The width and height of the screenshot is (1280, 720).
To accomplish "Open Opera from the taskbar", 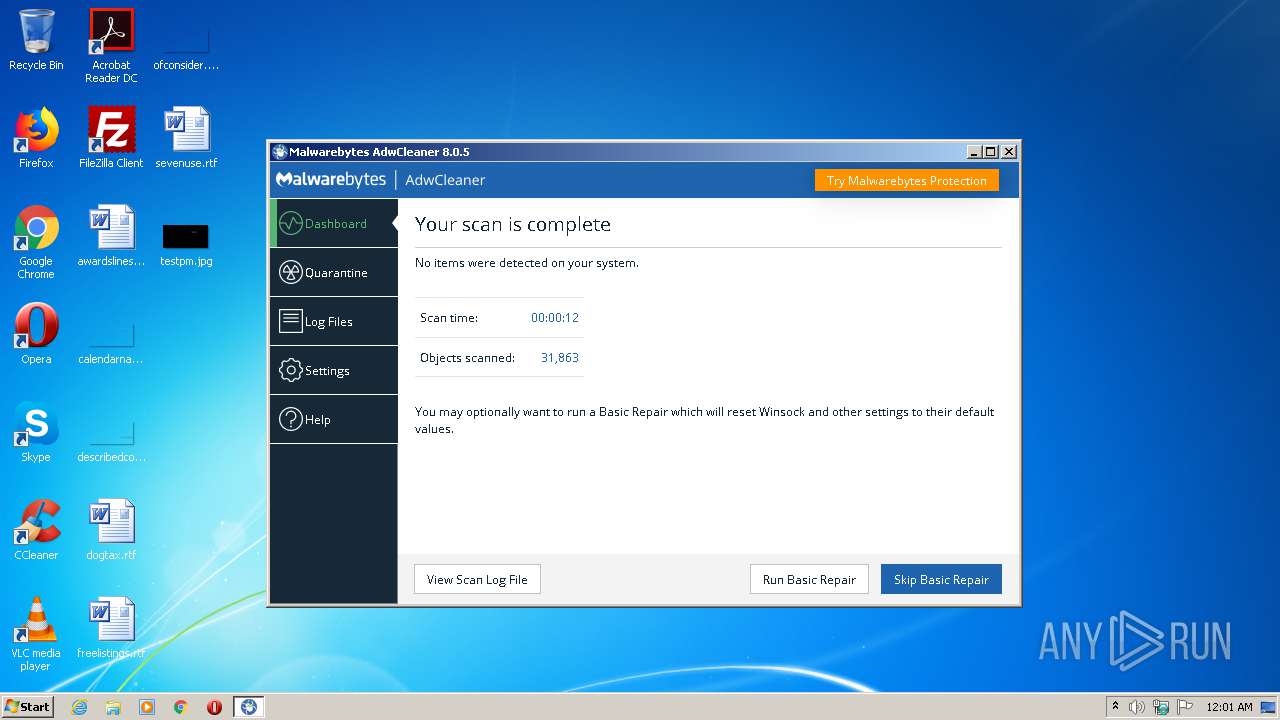I will 214,707.
